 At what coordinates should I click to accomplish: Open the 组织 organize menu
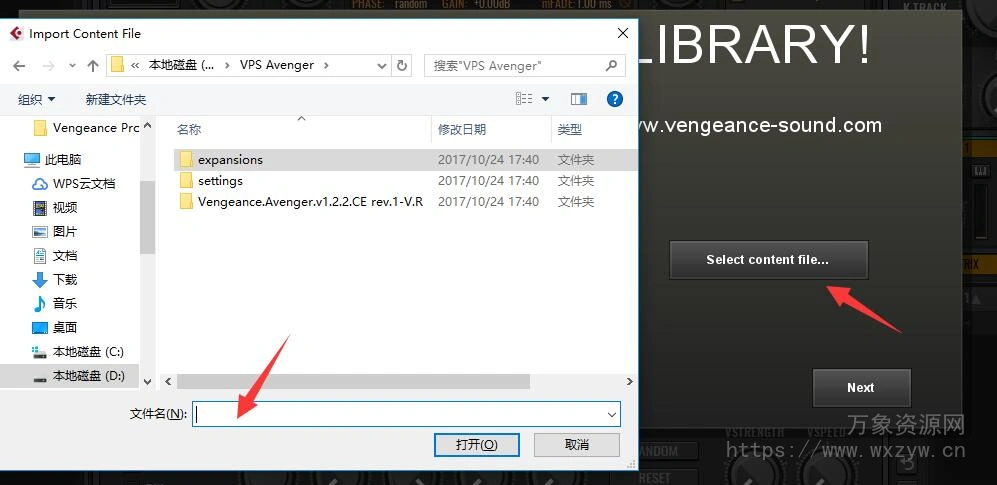pyautogui.click(x=37, y=99)
